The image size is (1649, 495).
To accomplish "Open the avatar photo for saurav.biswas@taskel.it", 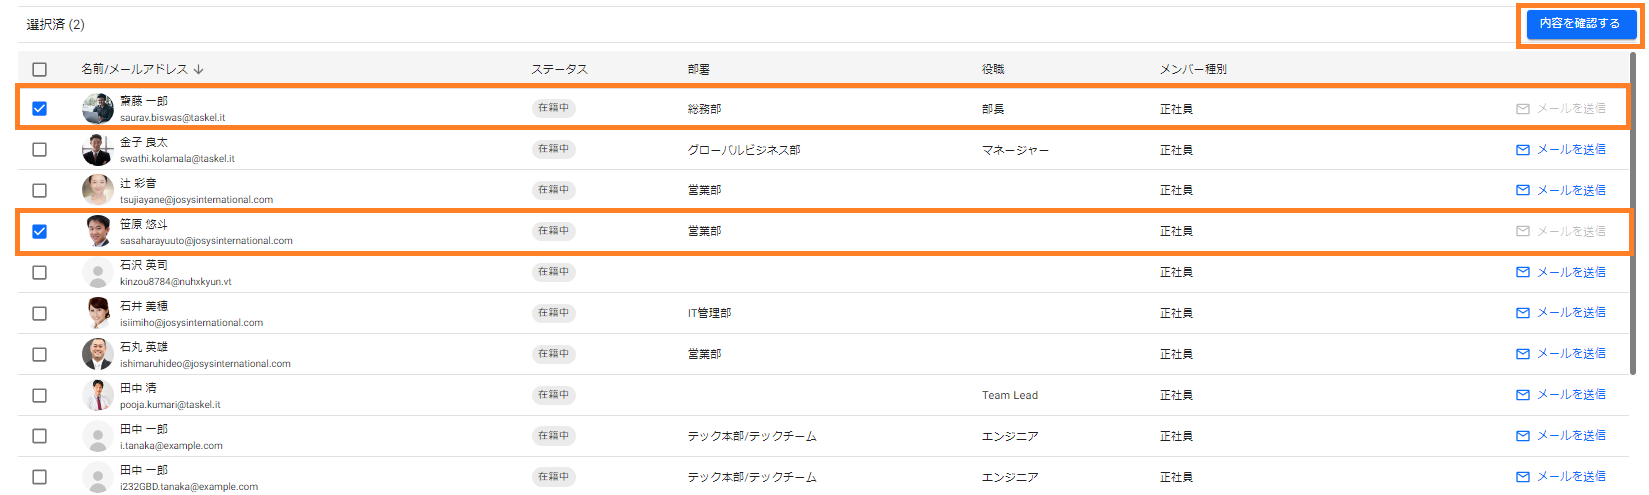I will click(x=98, y=108).
